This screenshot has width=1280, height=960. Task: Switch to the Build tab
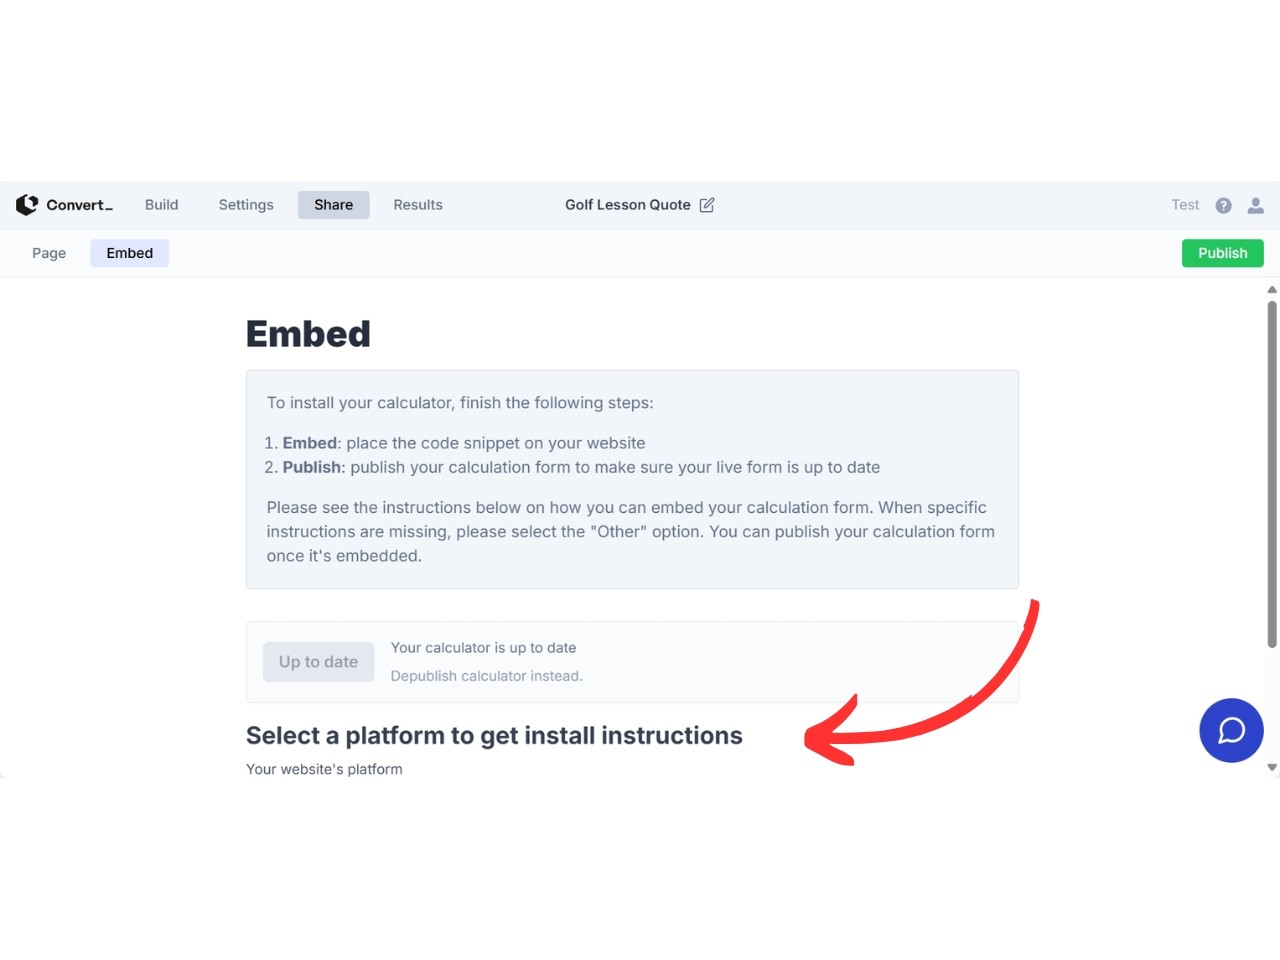pyautogui.click(x=161, y=205)
